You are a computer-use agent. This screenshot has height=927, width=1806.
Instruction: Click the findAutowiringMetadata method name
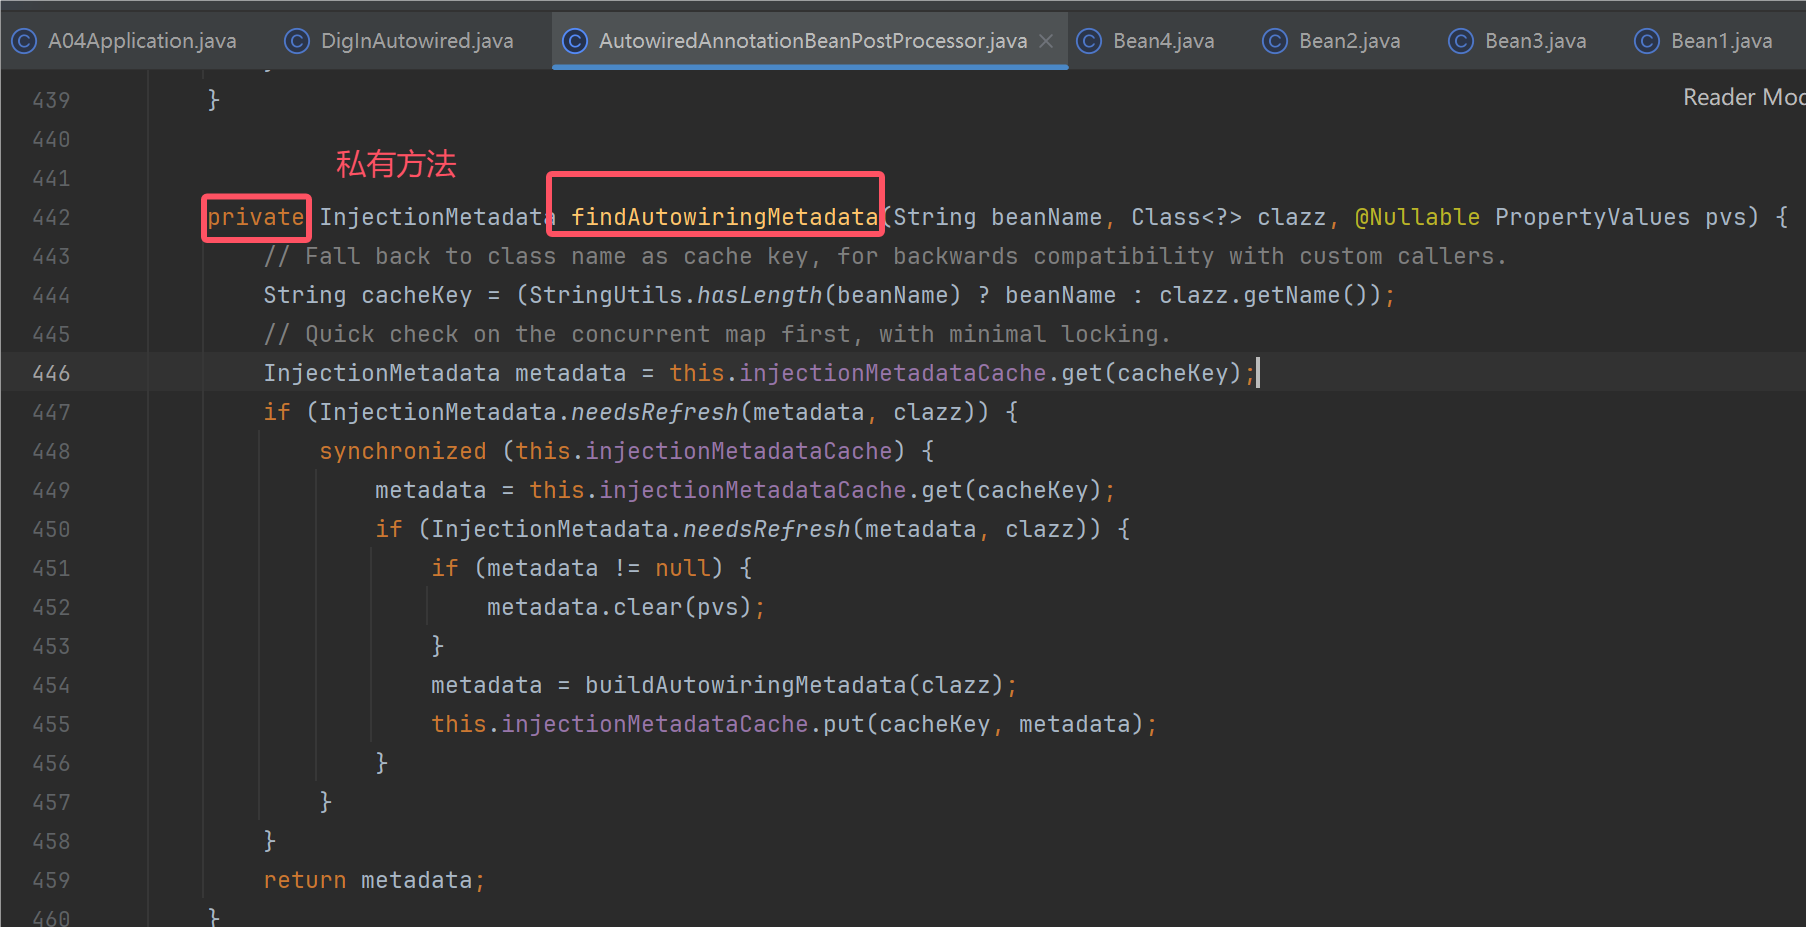[724, 218]
